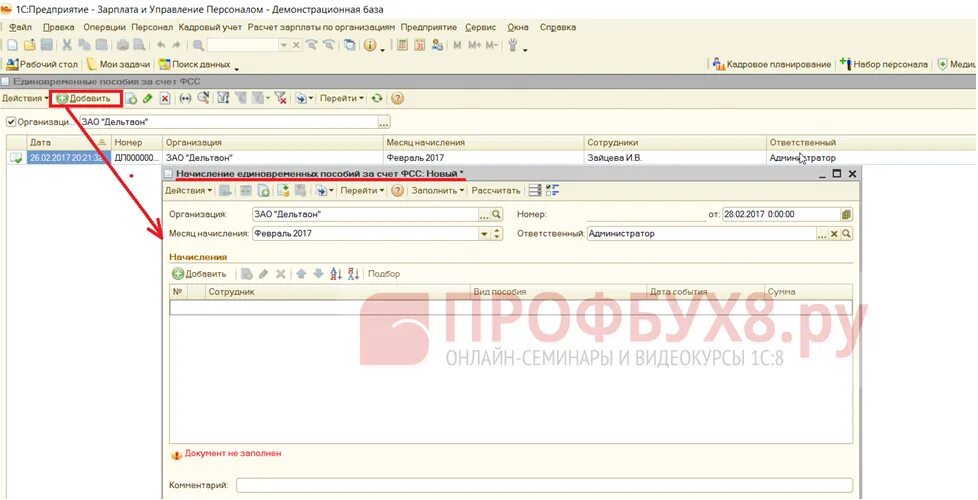Open the Справка menu

[558, 27]
